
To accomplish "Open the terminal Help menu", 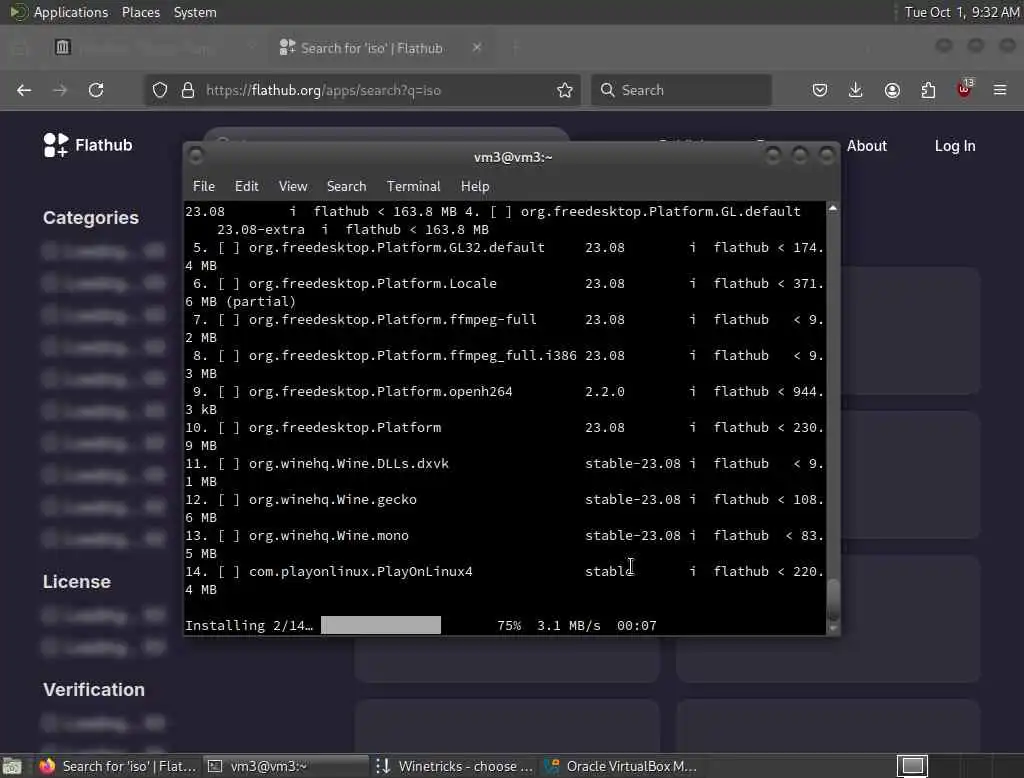I will point(475,186).
